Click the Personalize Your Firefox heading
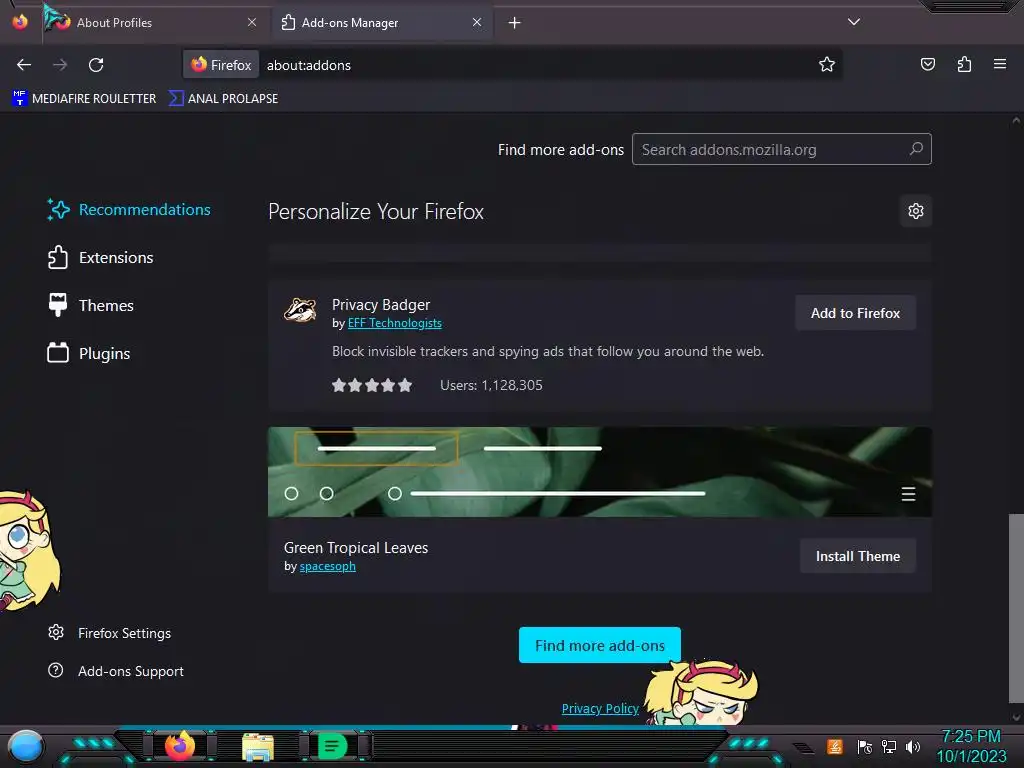 (x=376, y=212)
